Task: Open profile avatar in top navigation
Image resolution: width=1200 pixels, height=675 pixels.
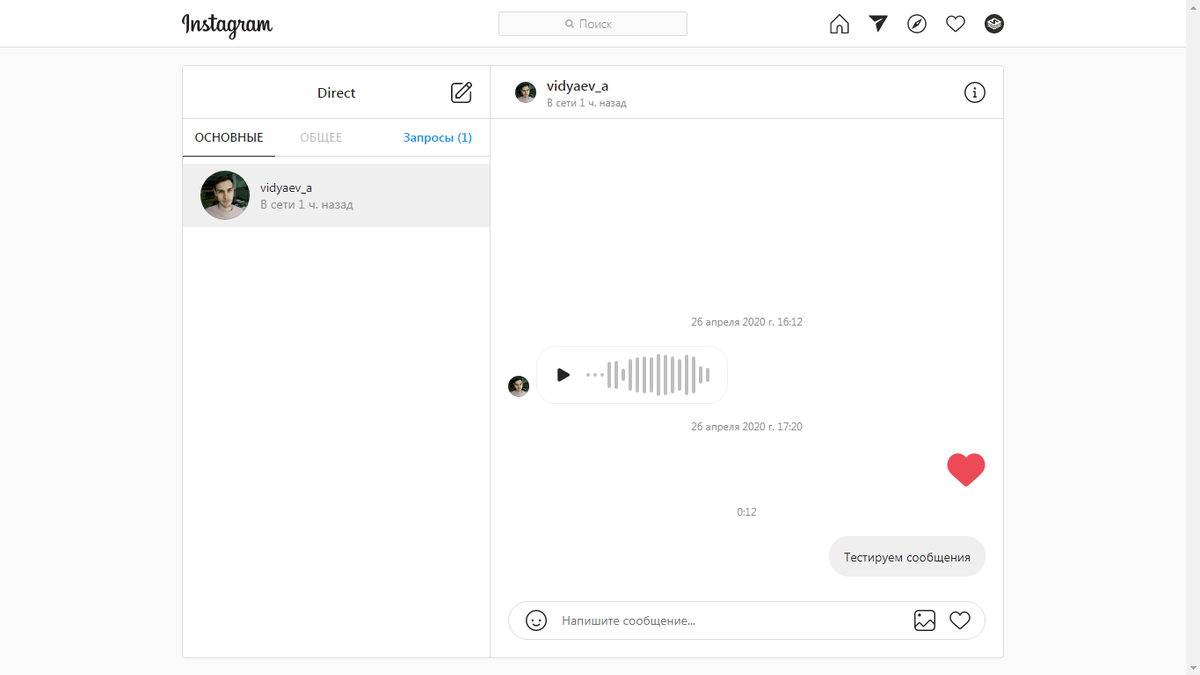Action: point(994,24)
